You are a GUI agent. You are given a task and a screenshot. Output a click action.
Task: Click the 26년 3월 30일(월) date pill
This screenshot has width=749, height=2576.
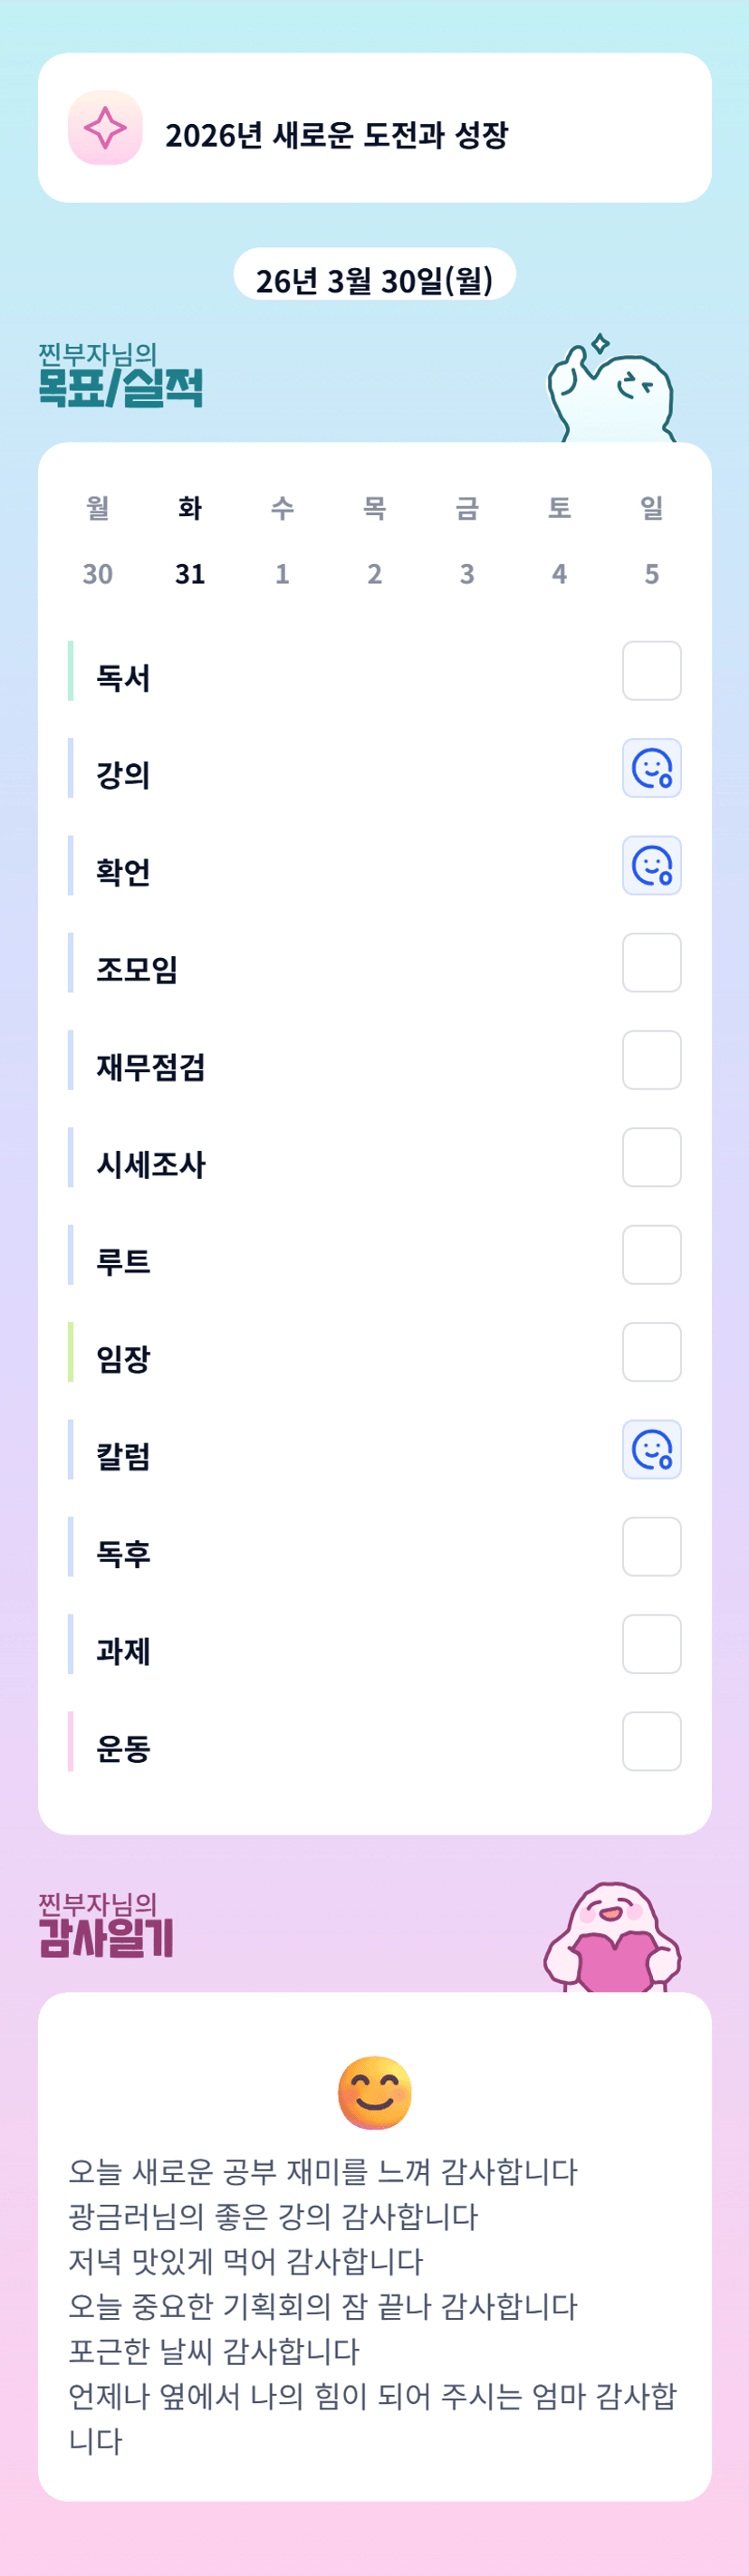[374, 280]
